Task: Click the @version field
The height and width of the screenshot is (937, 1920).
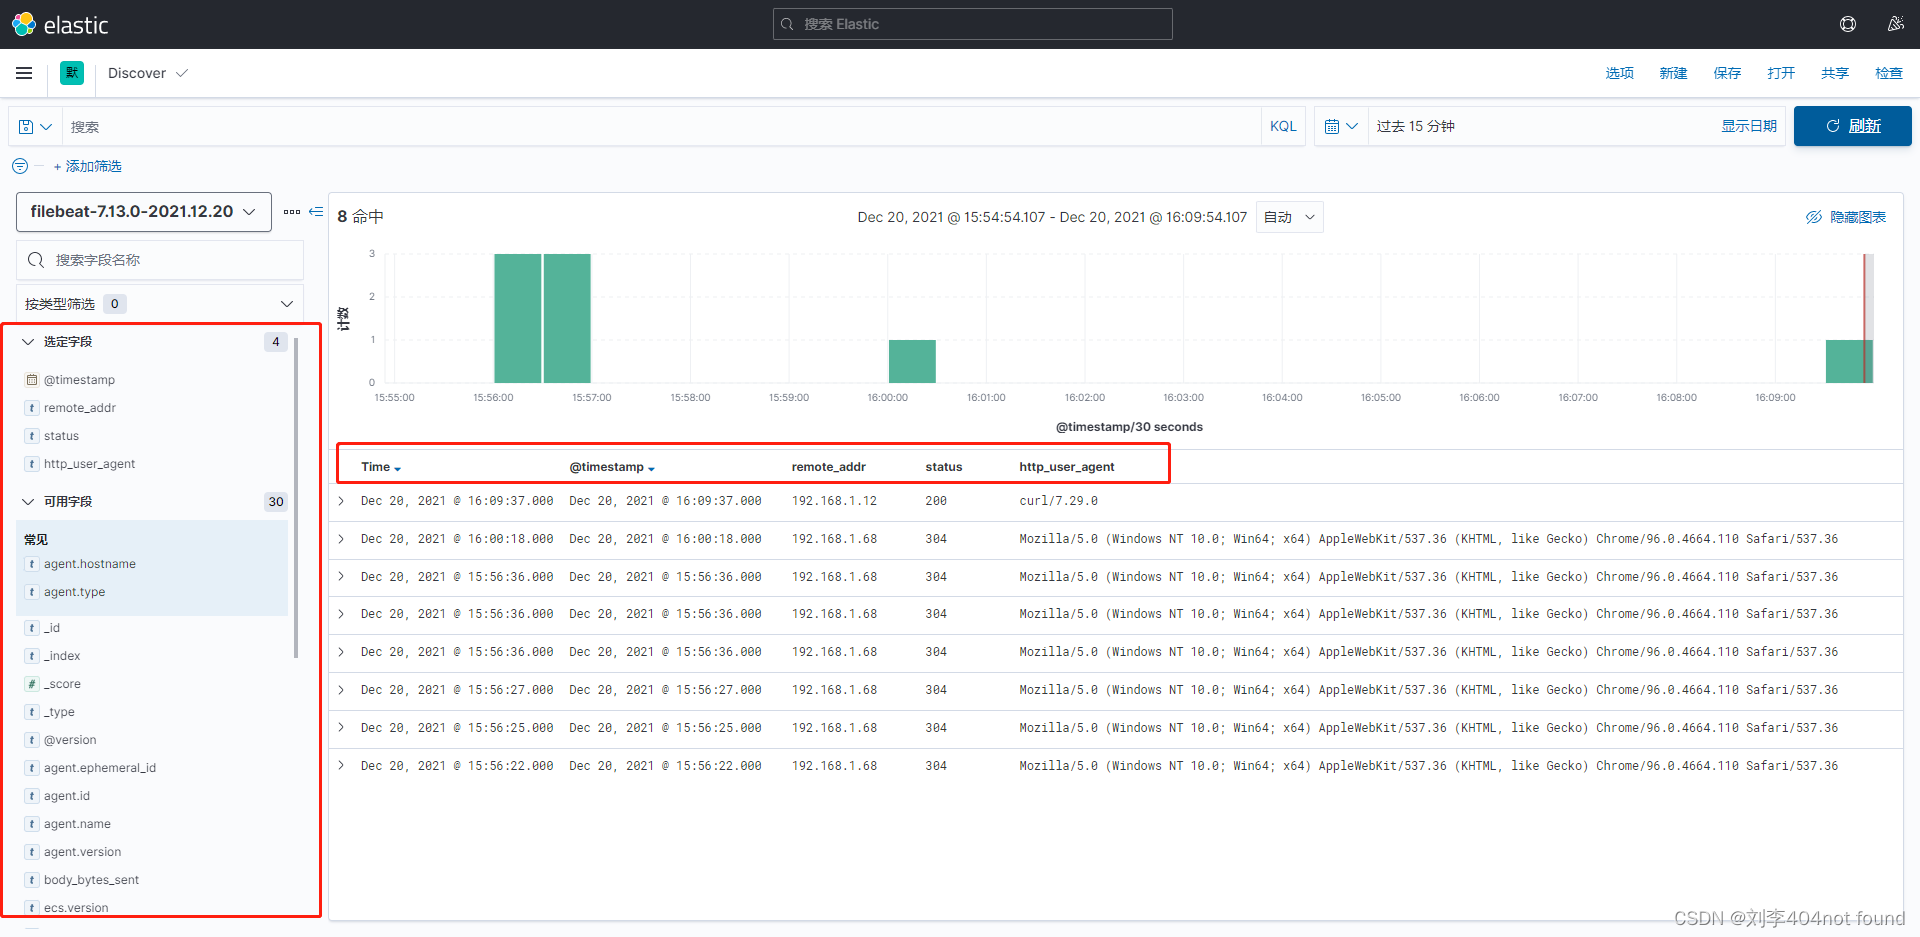Action: coord(70,740)
